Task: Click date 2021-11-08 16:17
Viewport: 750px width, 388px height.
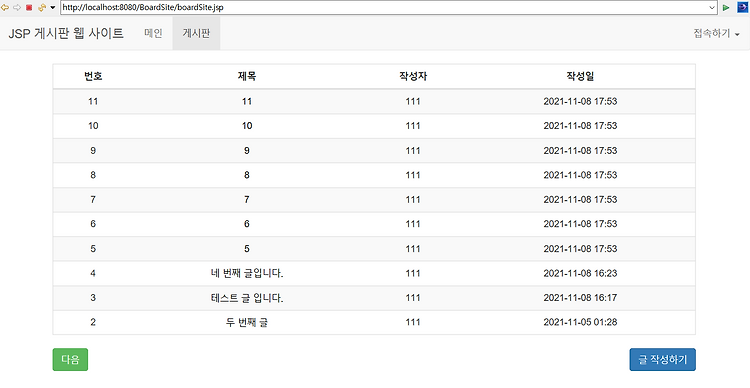Action: (x=580, y=298)
